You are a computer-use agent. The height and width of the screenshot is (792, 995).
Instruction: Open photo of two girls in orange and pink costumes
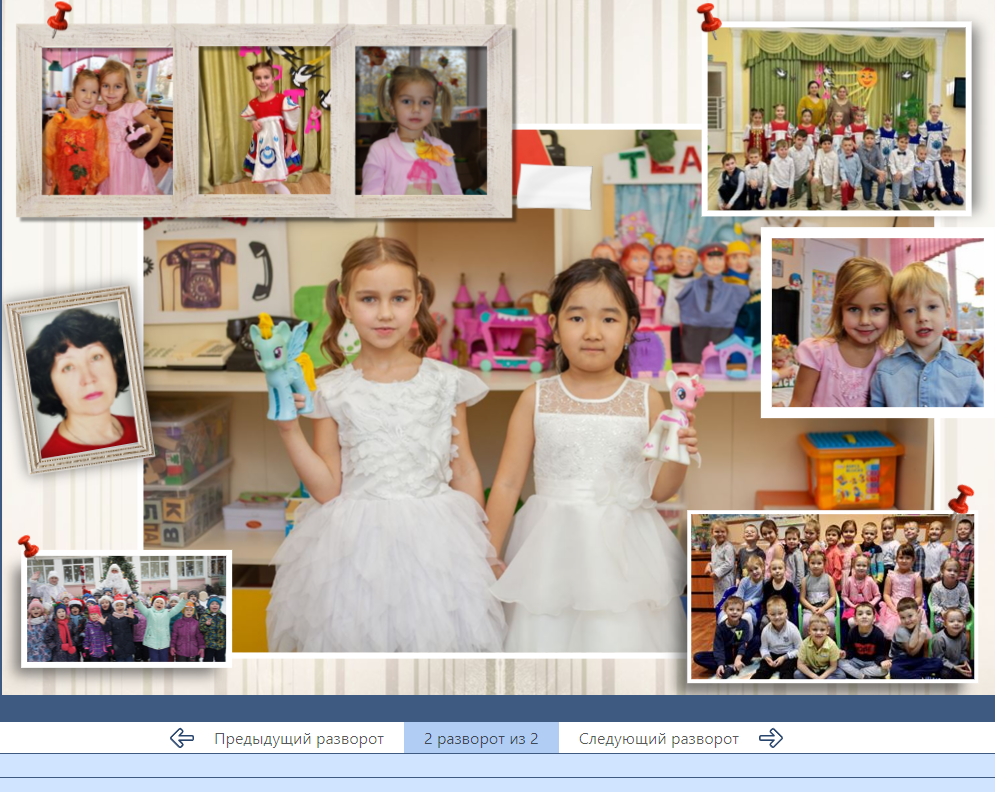[107, 121]
